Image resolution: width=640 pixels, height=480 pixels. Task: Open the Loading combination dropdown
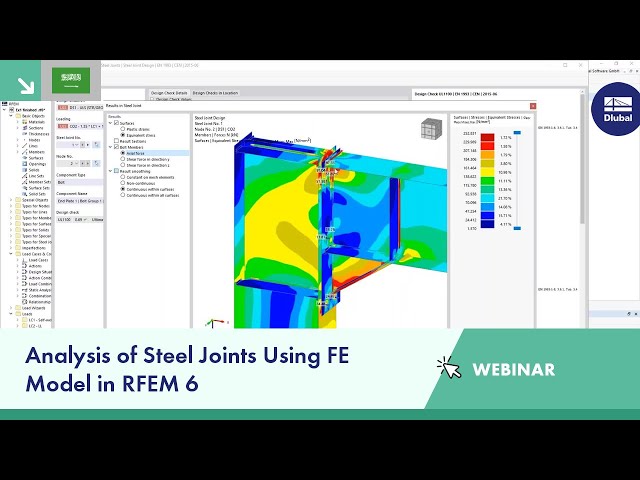[x=80, y=127]
